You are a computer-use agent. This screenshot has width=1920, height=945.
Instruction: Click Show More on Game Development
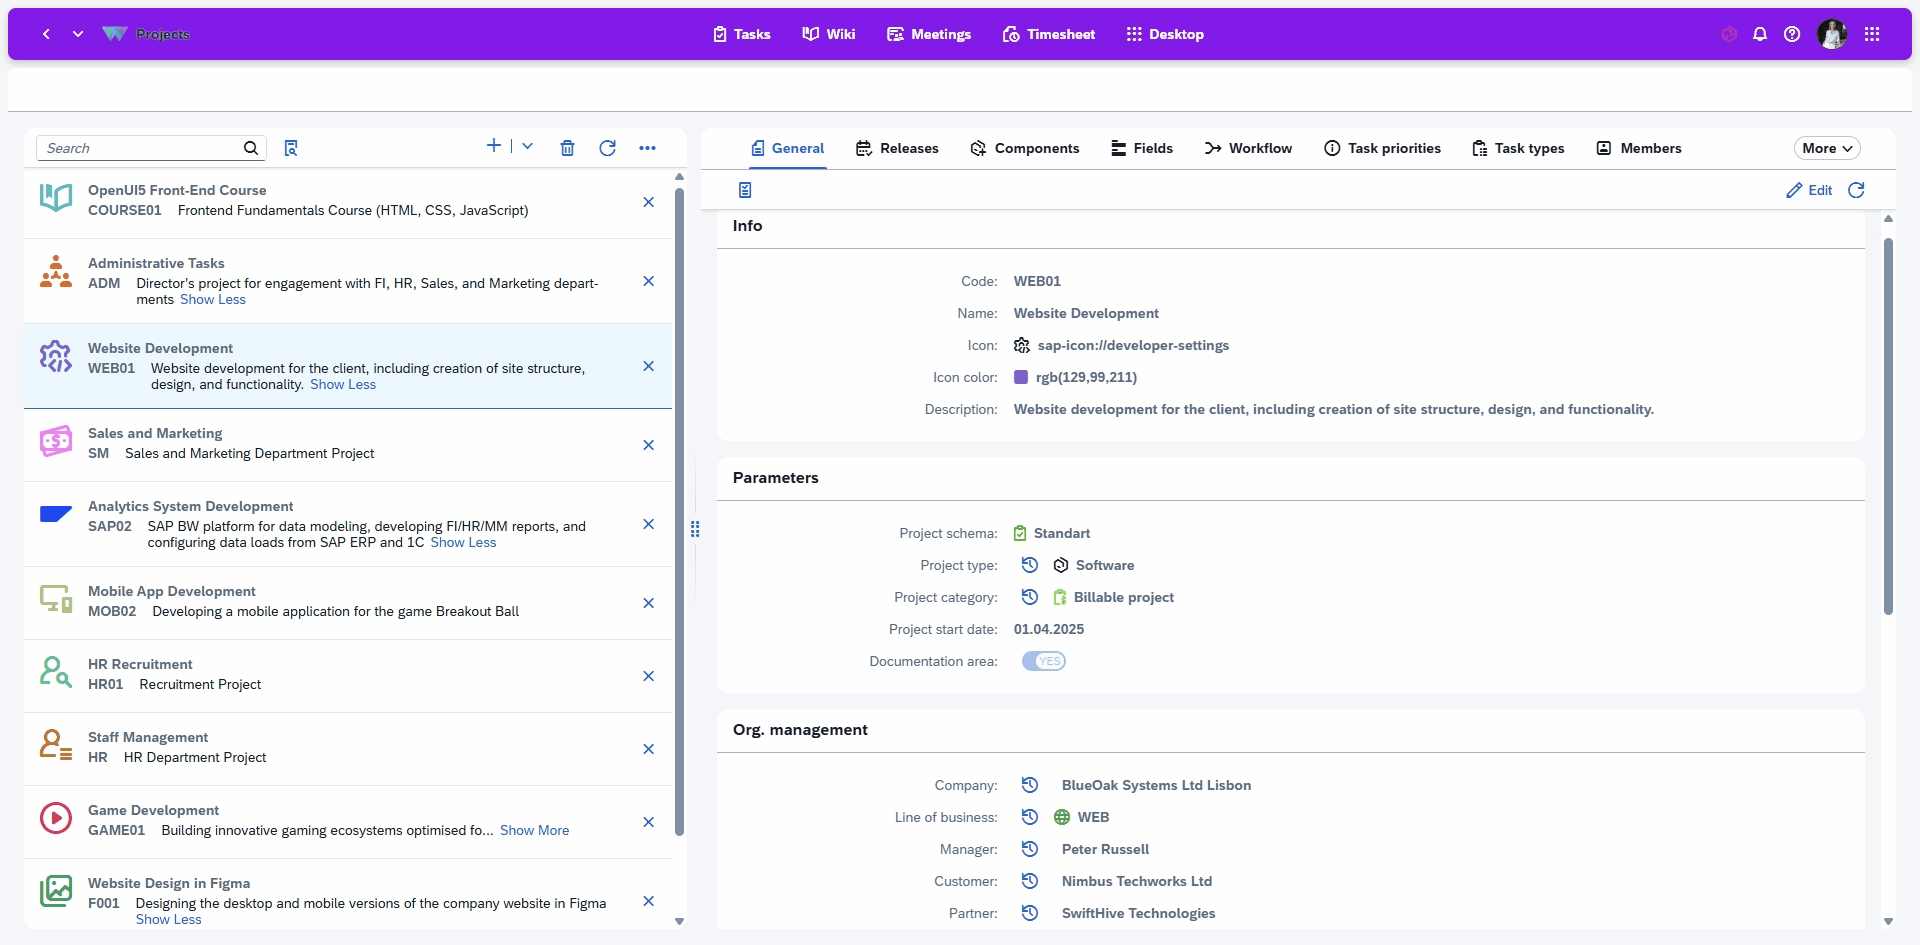tap(534, 830)
